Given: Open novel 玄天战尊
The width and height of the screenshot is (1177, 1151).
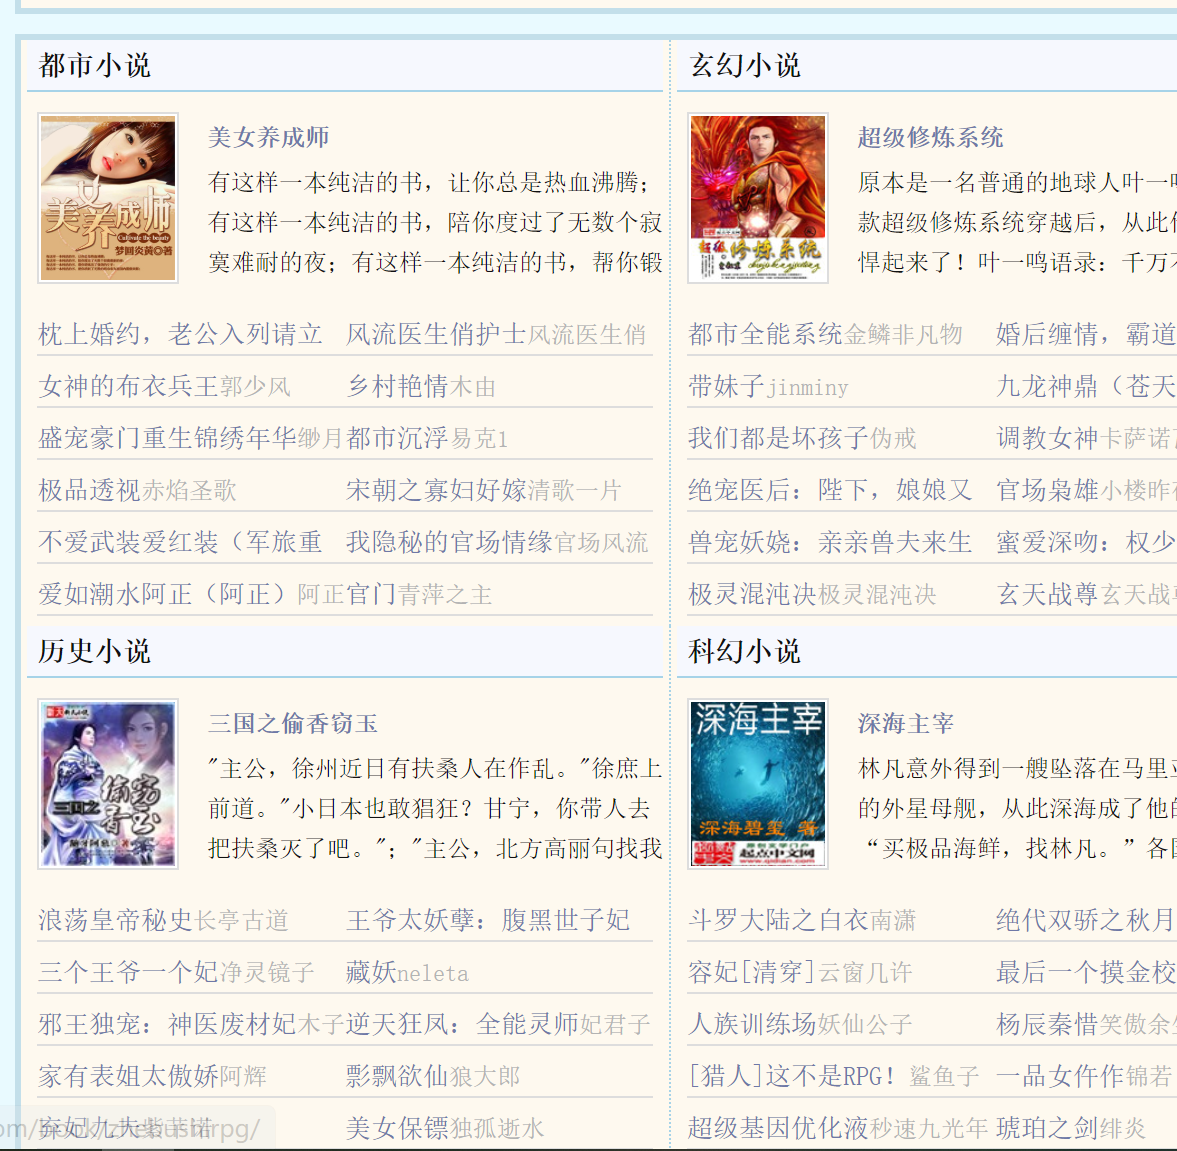Looking at the screenshot, I should pos(1047,595).
